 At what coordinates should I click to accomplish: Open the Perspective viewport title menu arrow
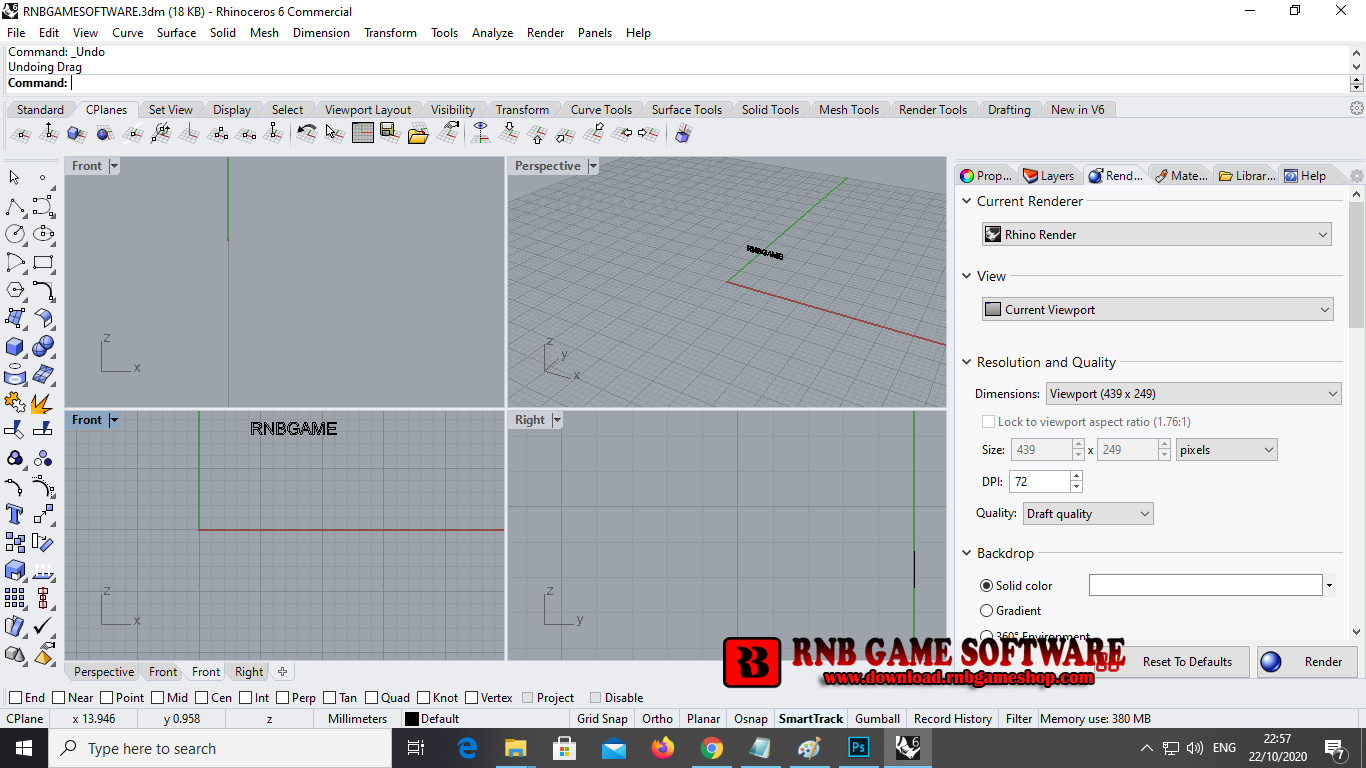[x=593, y=166]
